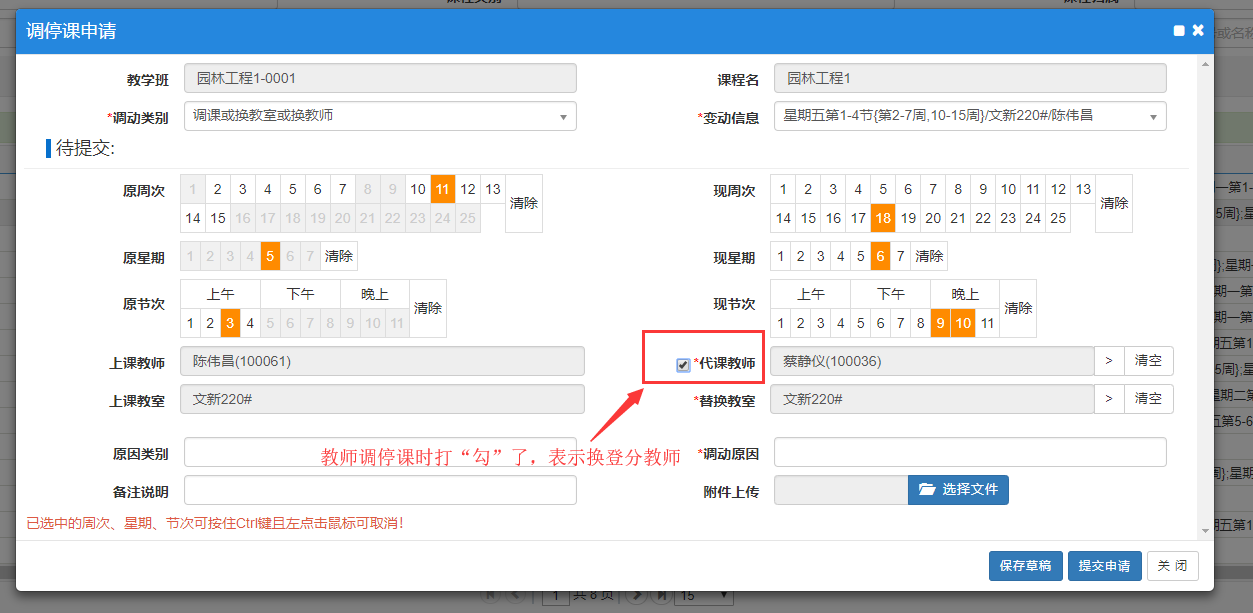Click the 调动原因 text field
Viewport: 1253px width, 613px height.
click(x=970, y=452)
